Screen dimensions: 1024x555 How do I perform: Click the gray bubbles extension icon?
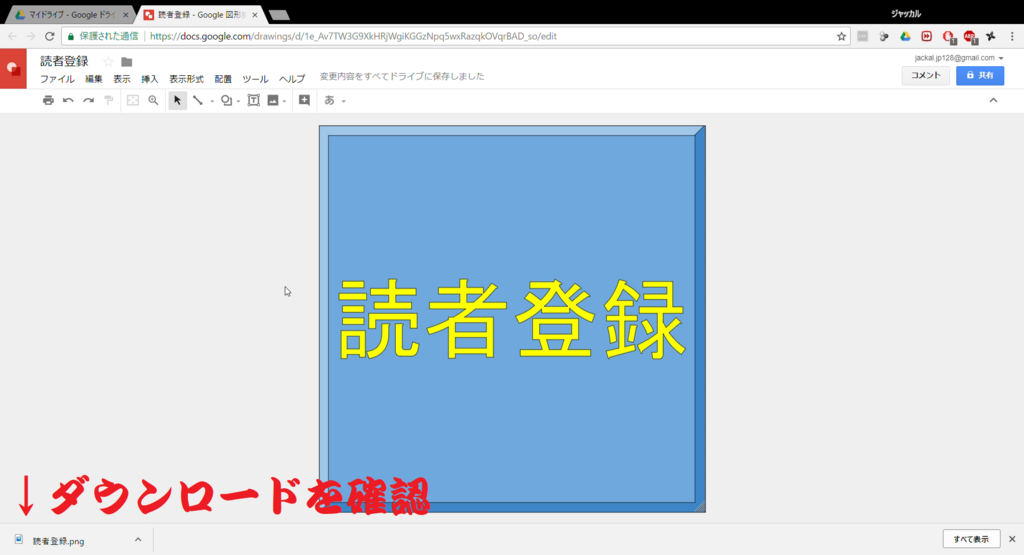point(884,37)
